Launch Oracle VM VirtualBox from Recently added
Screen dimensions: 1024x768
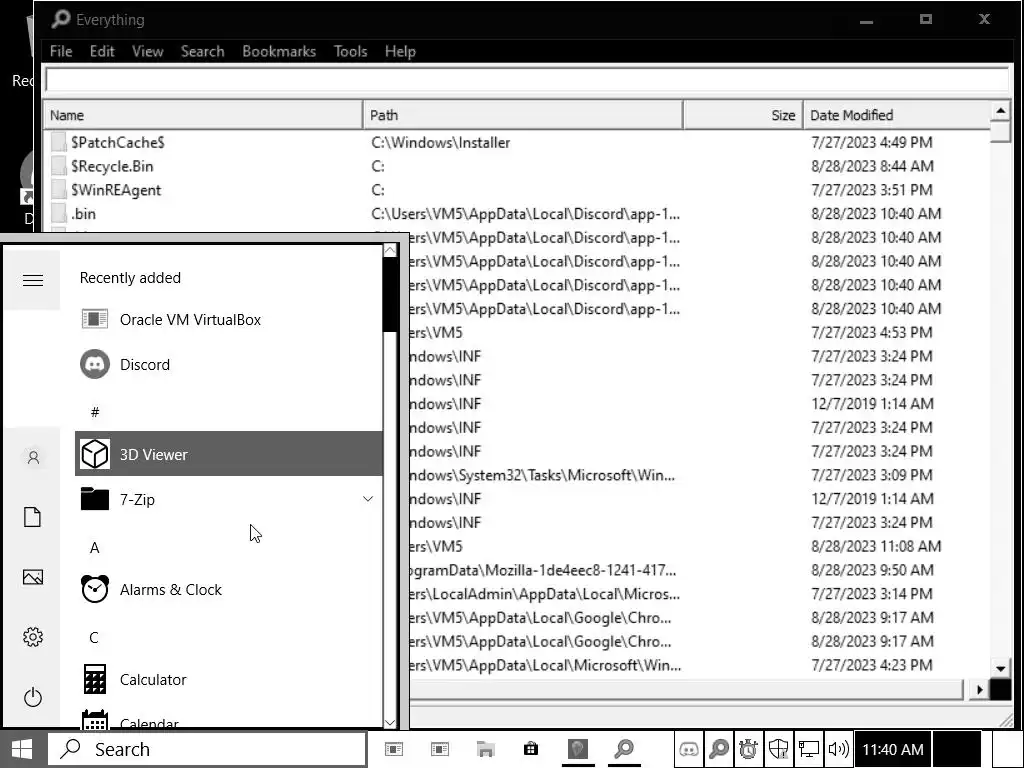[229, 319]
